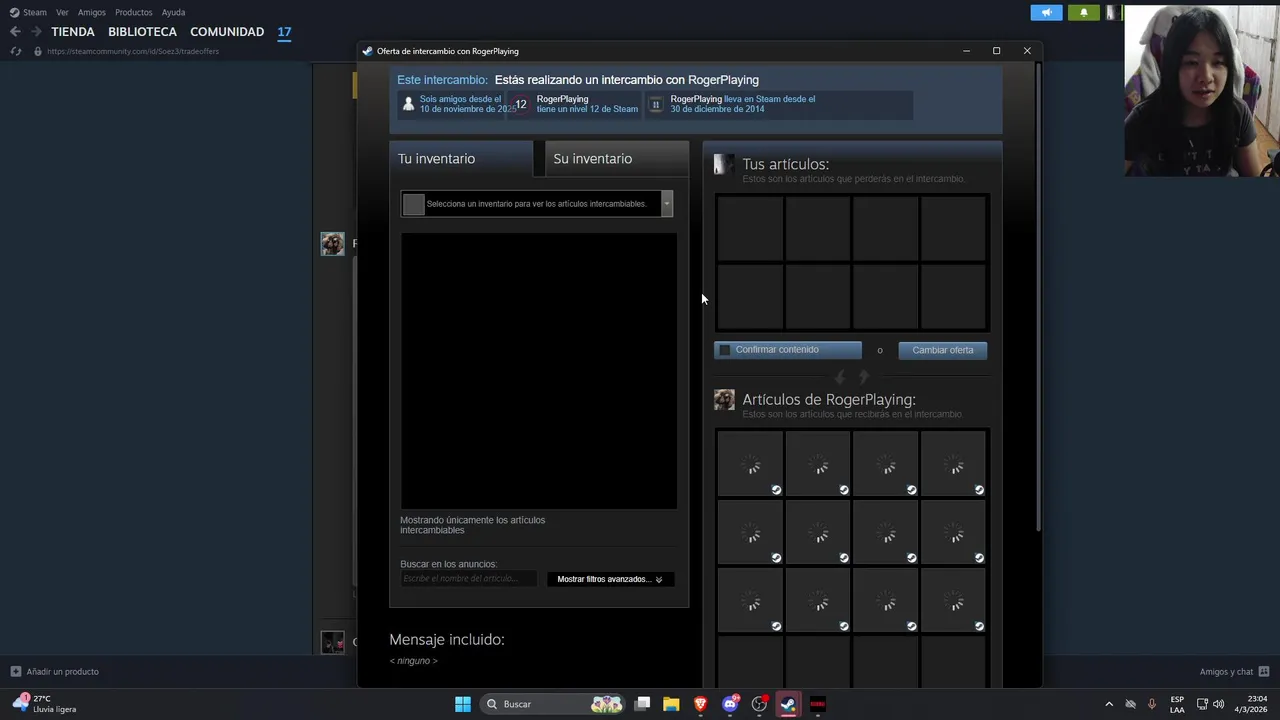This screenshot has width=1280, height=720.
Task: Open Brave browser from taskbar
Action: 701,704
